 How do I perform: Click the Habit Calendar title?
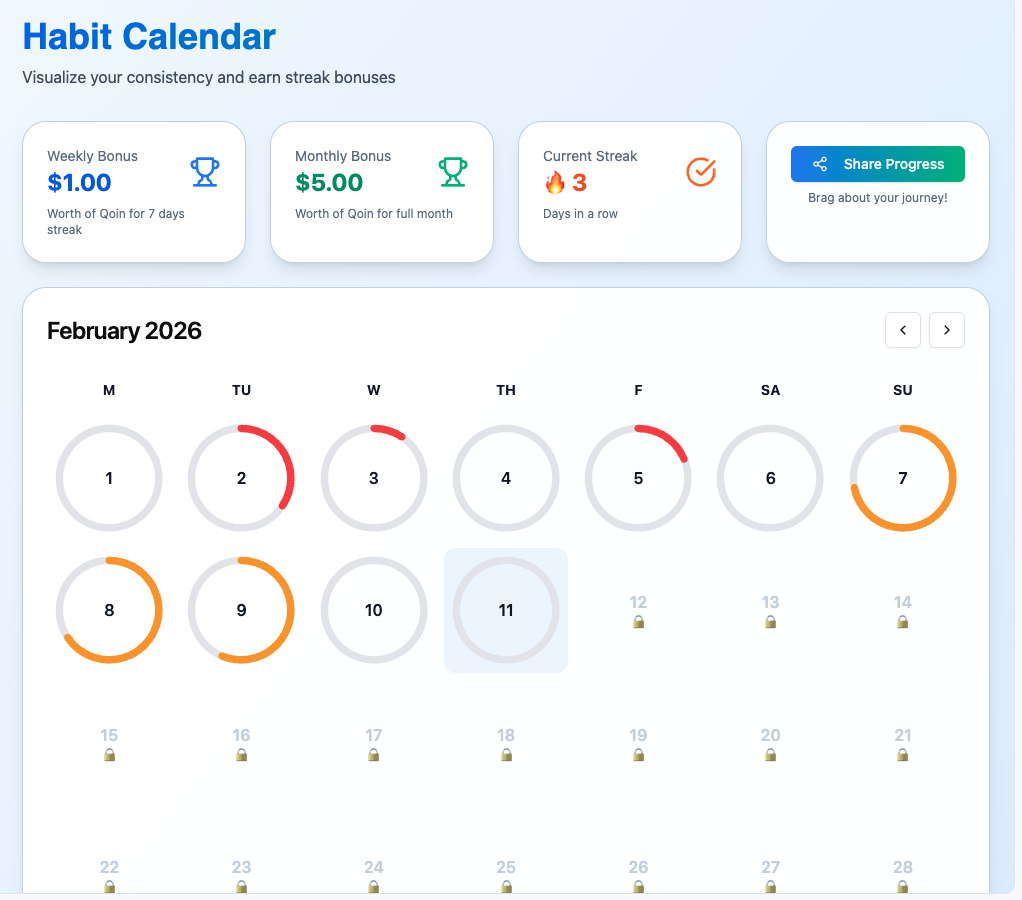click(149, 37)
